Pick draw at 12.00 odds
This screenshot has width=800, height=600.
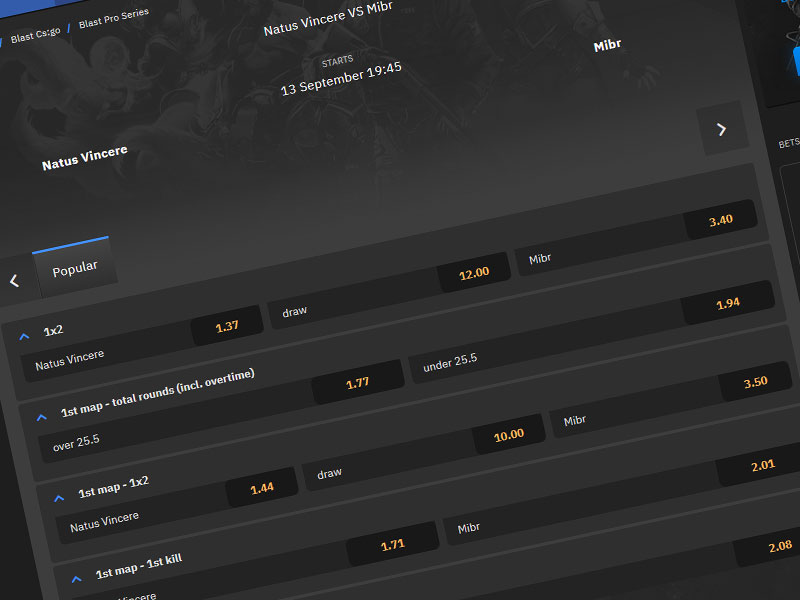389,291
